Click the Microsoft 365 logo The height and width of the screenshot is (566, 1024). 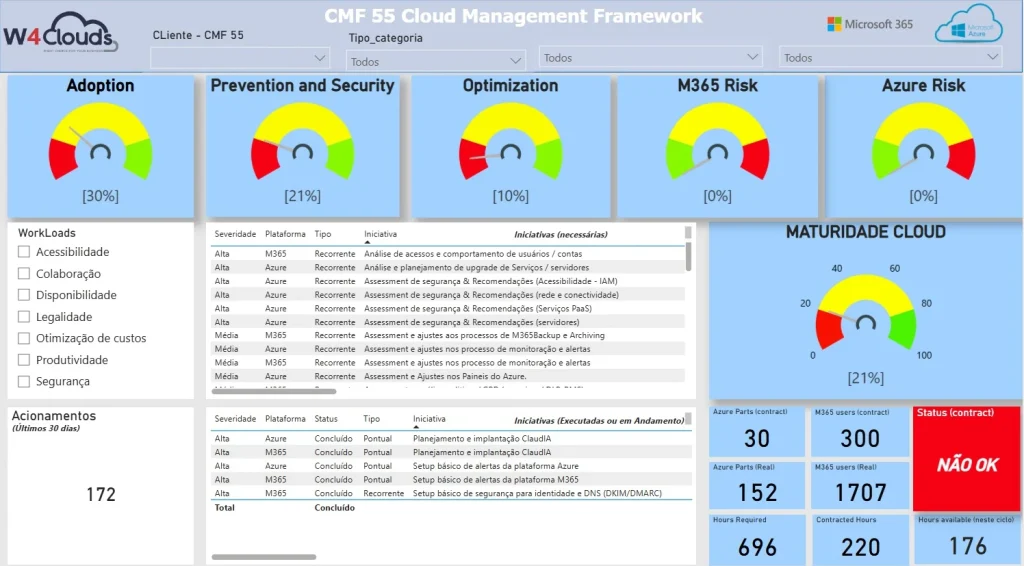[x=869, y=24]
